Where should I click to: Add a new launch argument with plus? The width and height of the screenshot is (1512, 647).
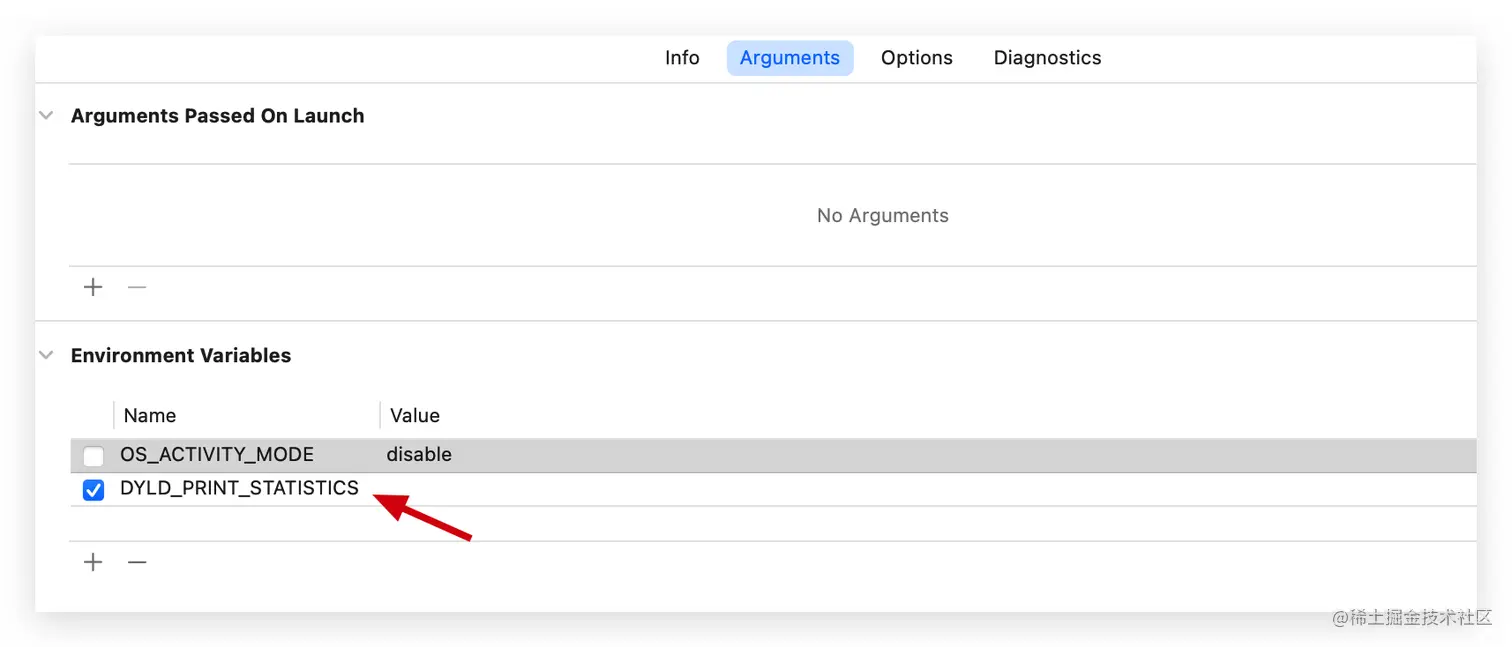pyautogui.click(x=93, y=288)
